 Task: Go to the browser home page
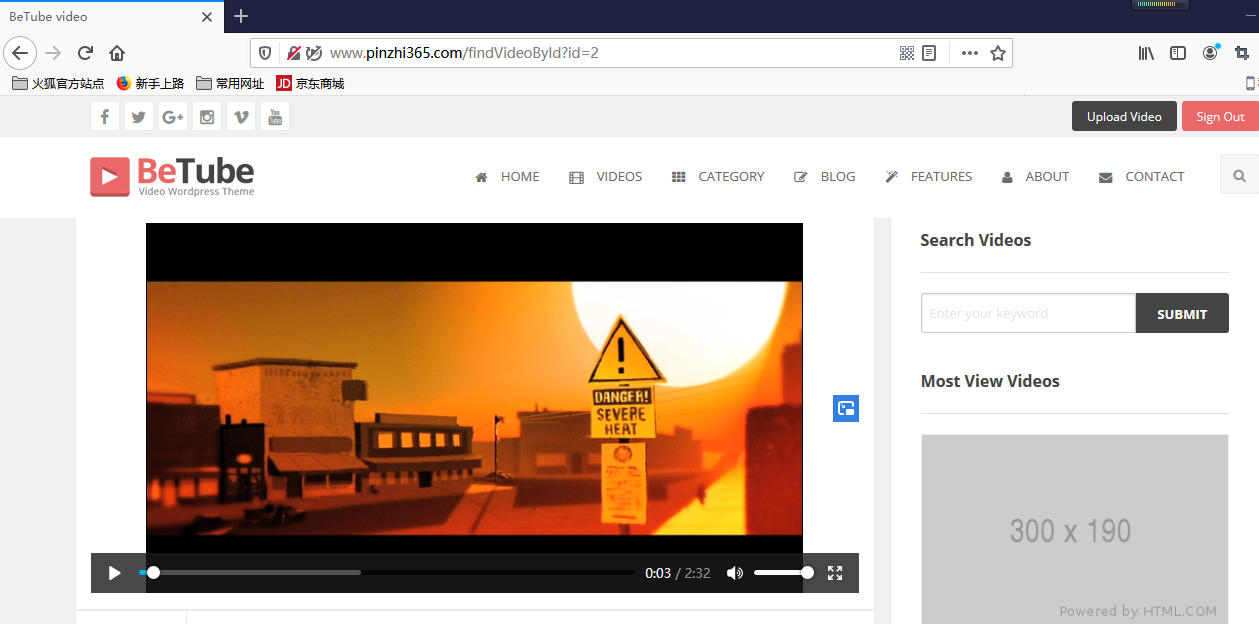click(117, 53)
